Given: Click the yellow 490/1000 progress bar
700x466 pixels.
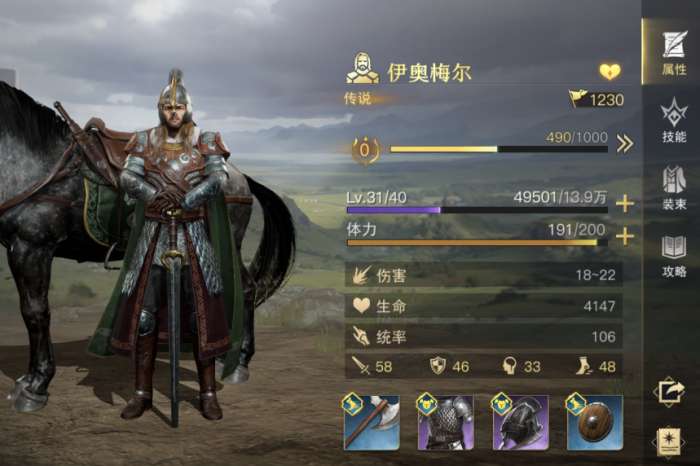Looking at the screenshot, I should pyautogui.click(x=499, y=149).
